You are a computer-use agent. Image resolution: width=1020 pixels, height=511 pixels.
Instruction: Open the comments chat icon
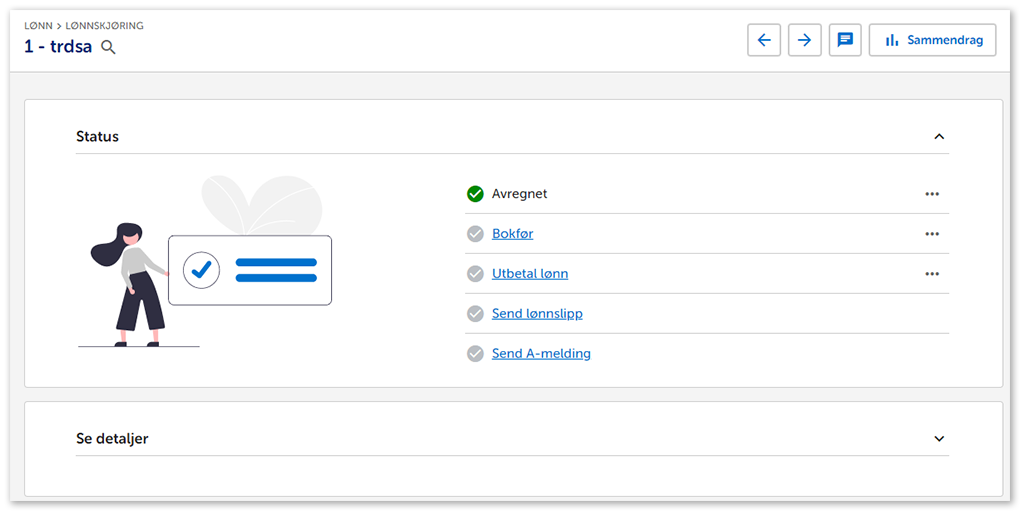click(845, 40)
